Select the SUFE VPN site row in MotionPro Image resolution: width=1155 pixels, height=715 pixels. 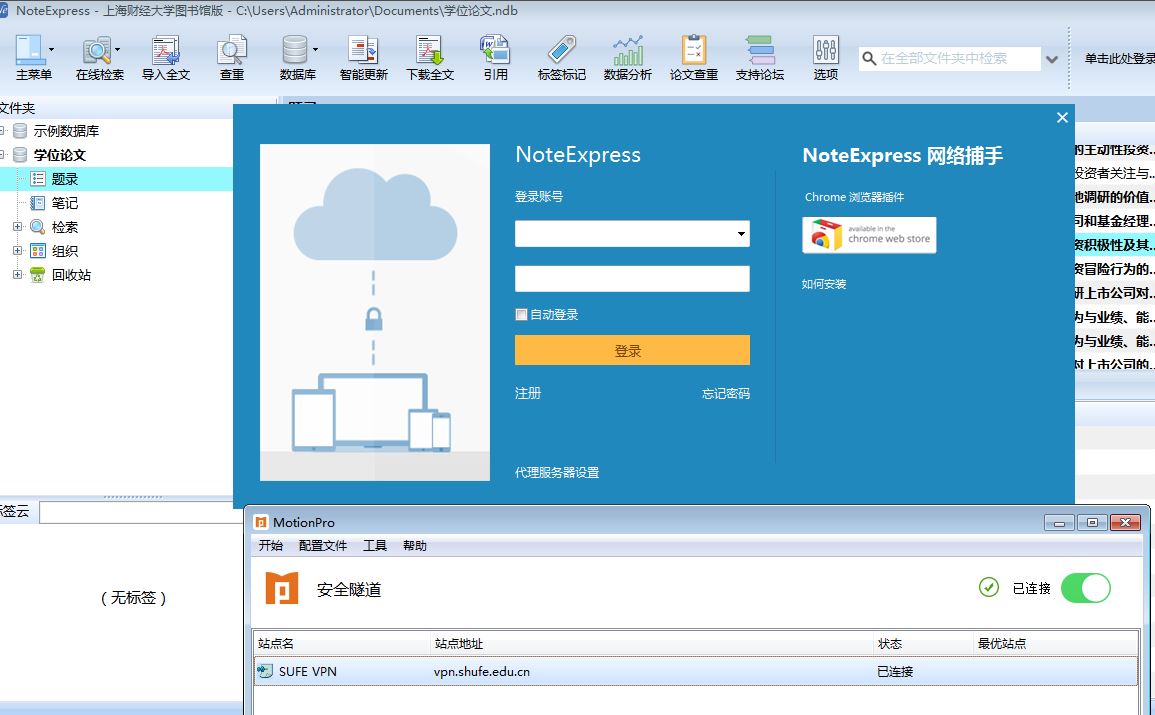[695, 672]
